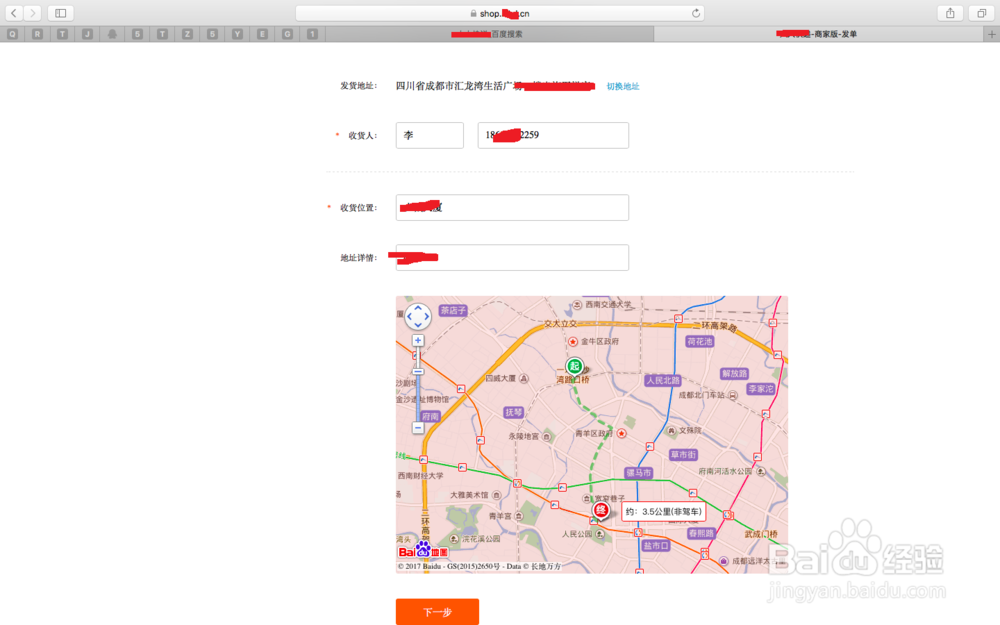
Task: Open the Safari share menu
Action: [950, 13]
